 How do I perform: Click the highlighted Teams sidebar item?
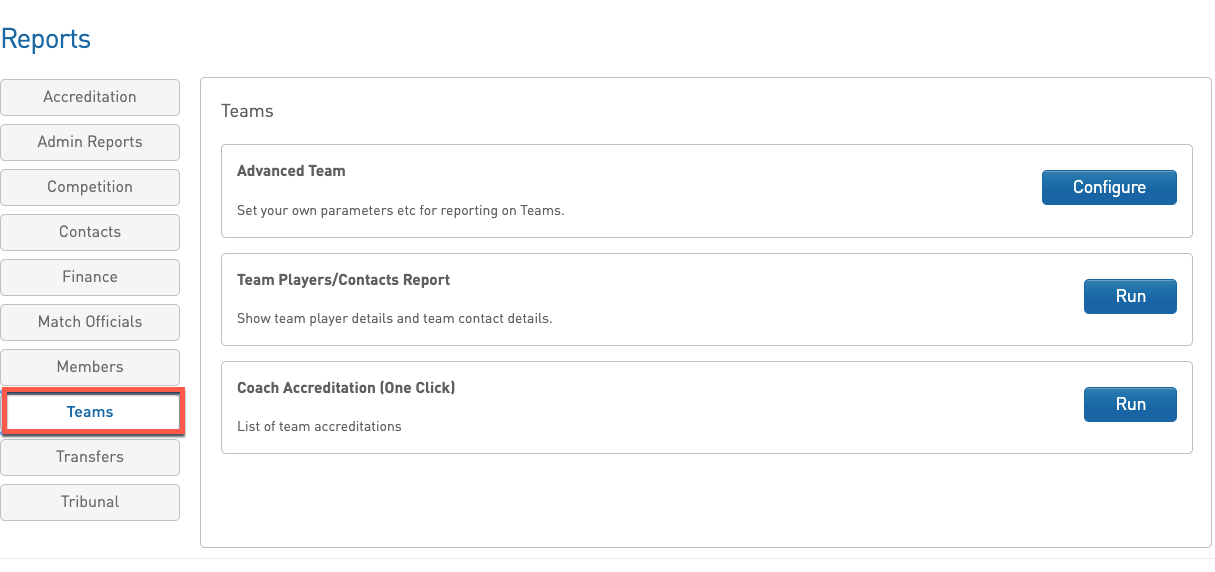[x=90, y=412]
